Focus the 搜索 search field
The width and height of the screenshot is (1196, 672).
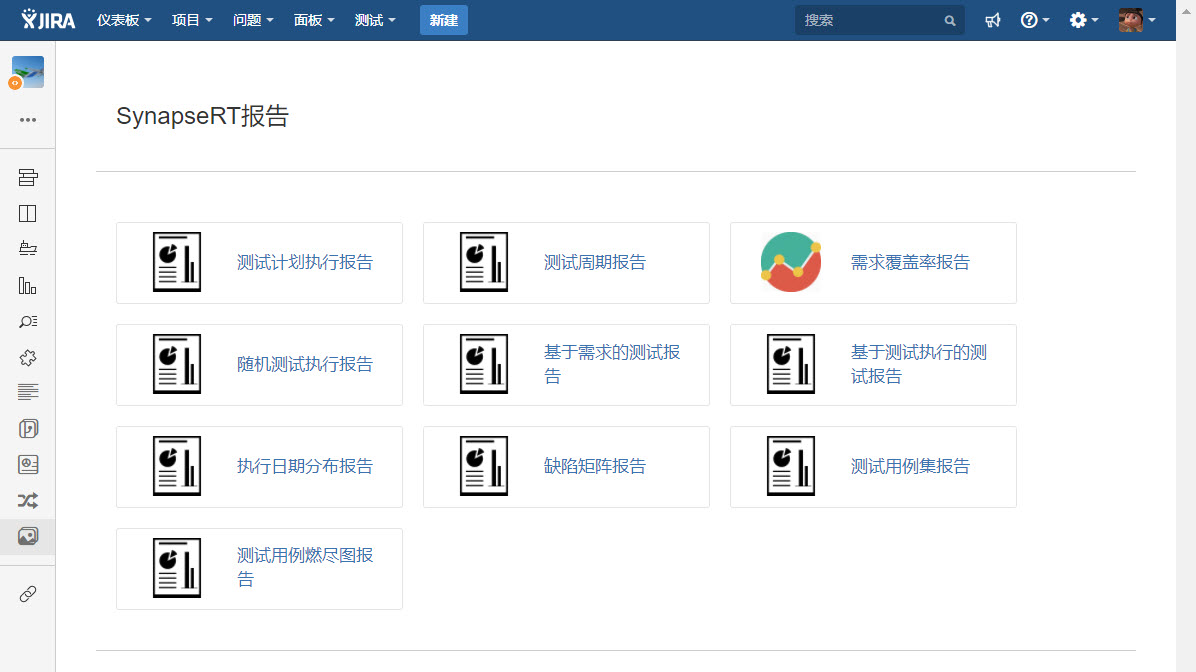(879, 20)
